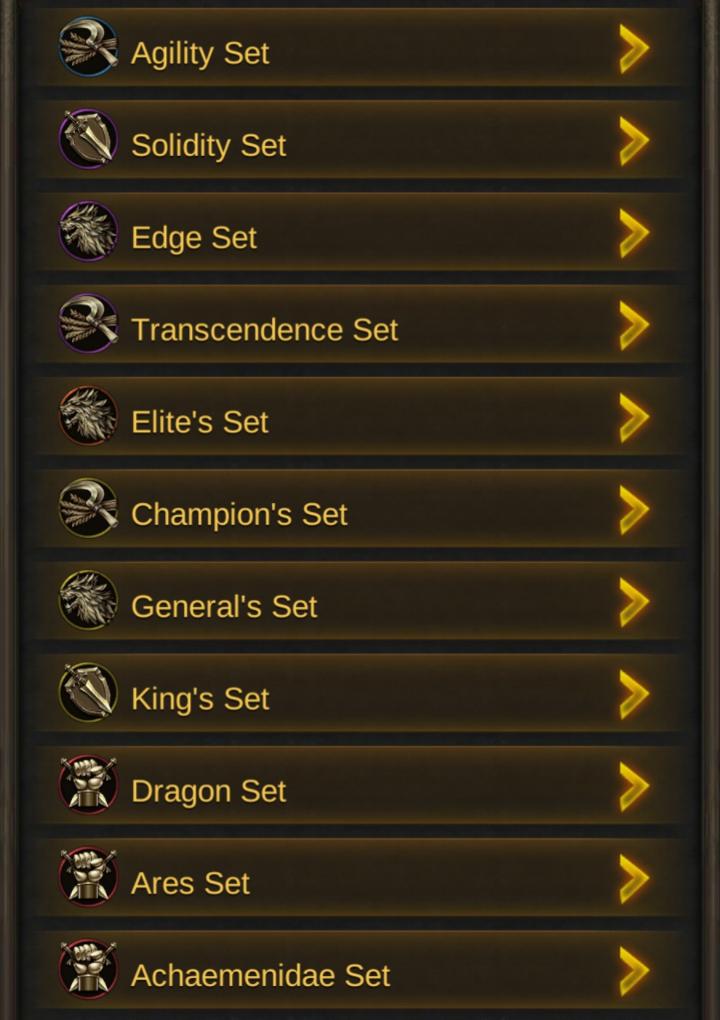The image size is (720, 1020).
Task: Select the Elite's Set wolf emblem
Action: (x=87, y=416)
